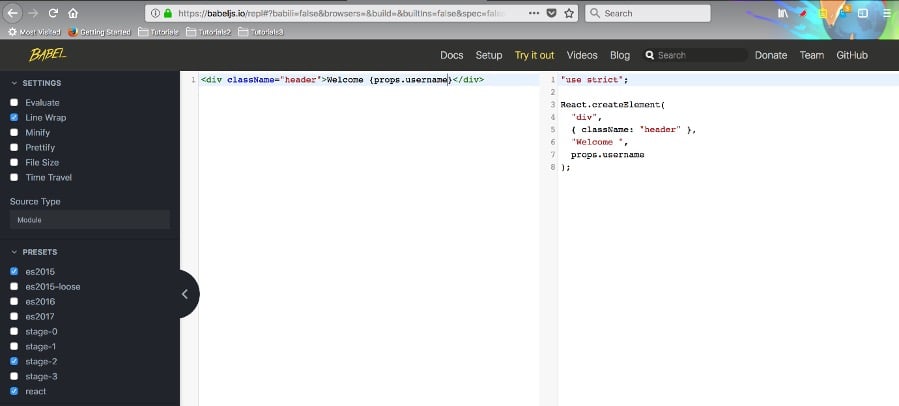Screen dimensions: 899x406
Task: Click the browser back arrow button
Action: tap(13, 13)
